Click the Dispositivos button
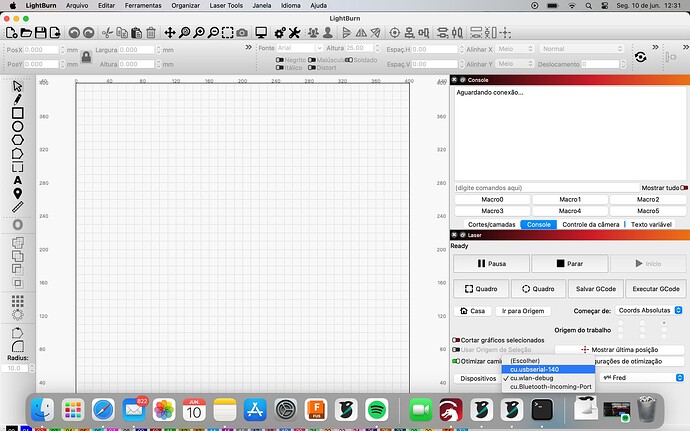Screen dimensions: 690x431 click(478, 379)
